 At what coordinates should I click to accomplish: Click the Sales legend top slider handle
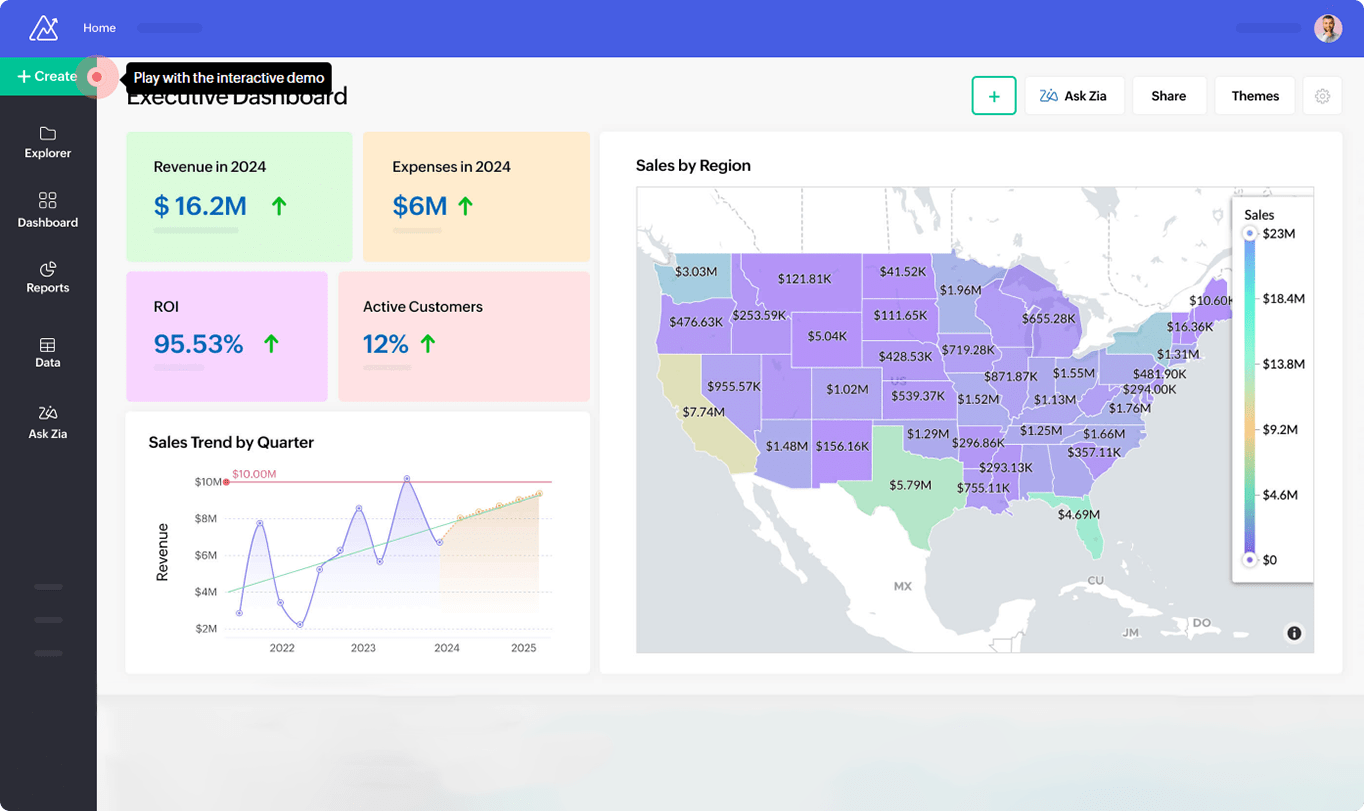pyautogui.click(x=1249, y=233)
